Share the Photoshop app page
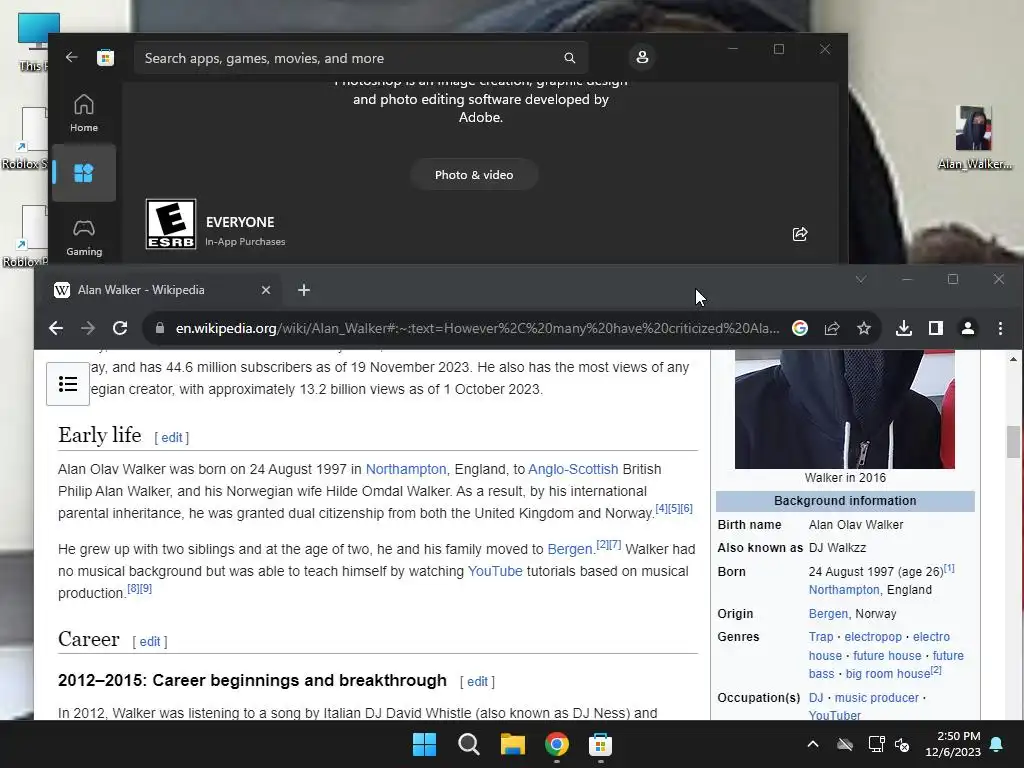The image size is (1024, 768). (x=800, y=234)
